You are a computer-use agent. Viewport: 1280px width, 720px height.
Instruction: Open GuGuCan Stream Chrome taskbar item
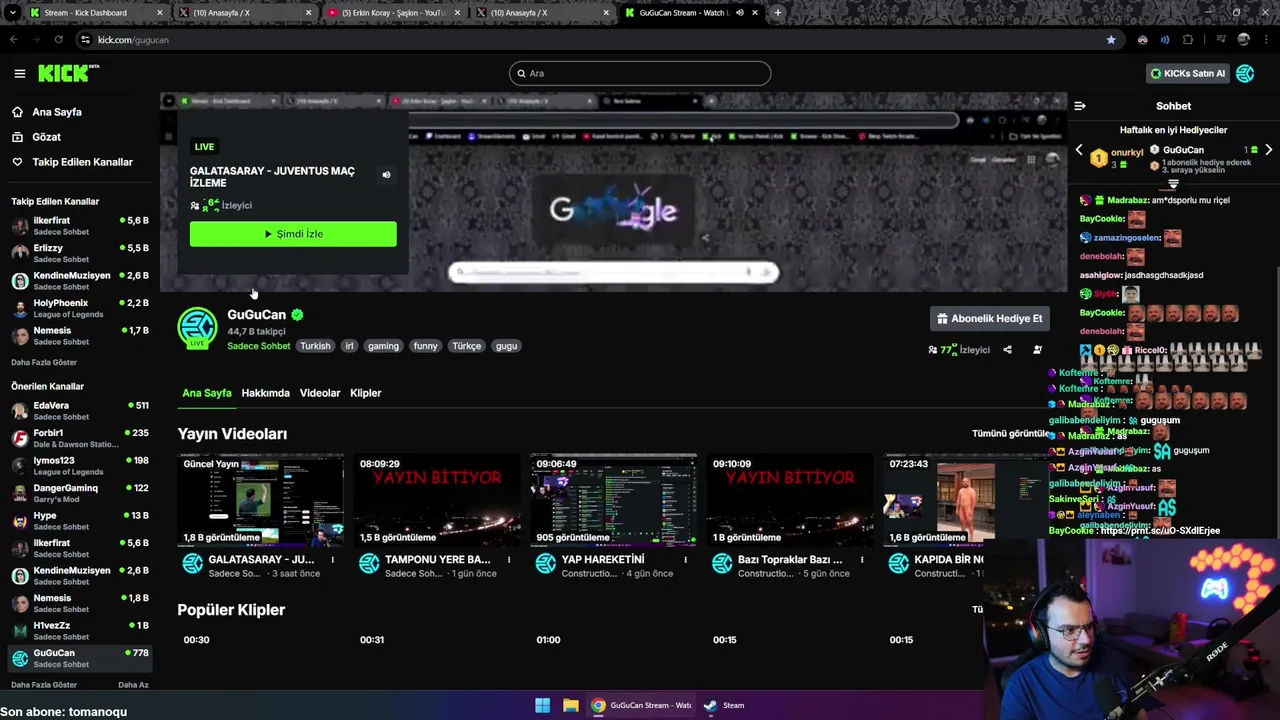[x=641, y=705]
